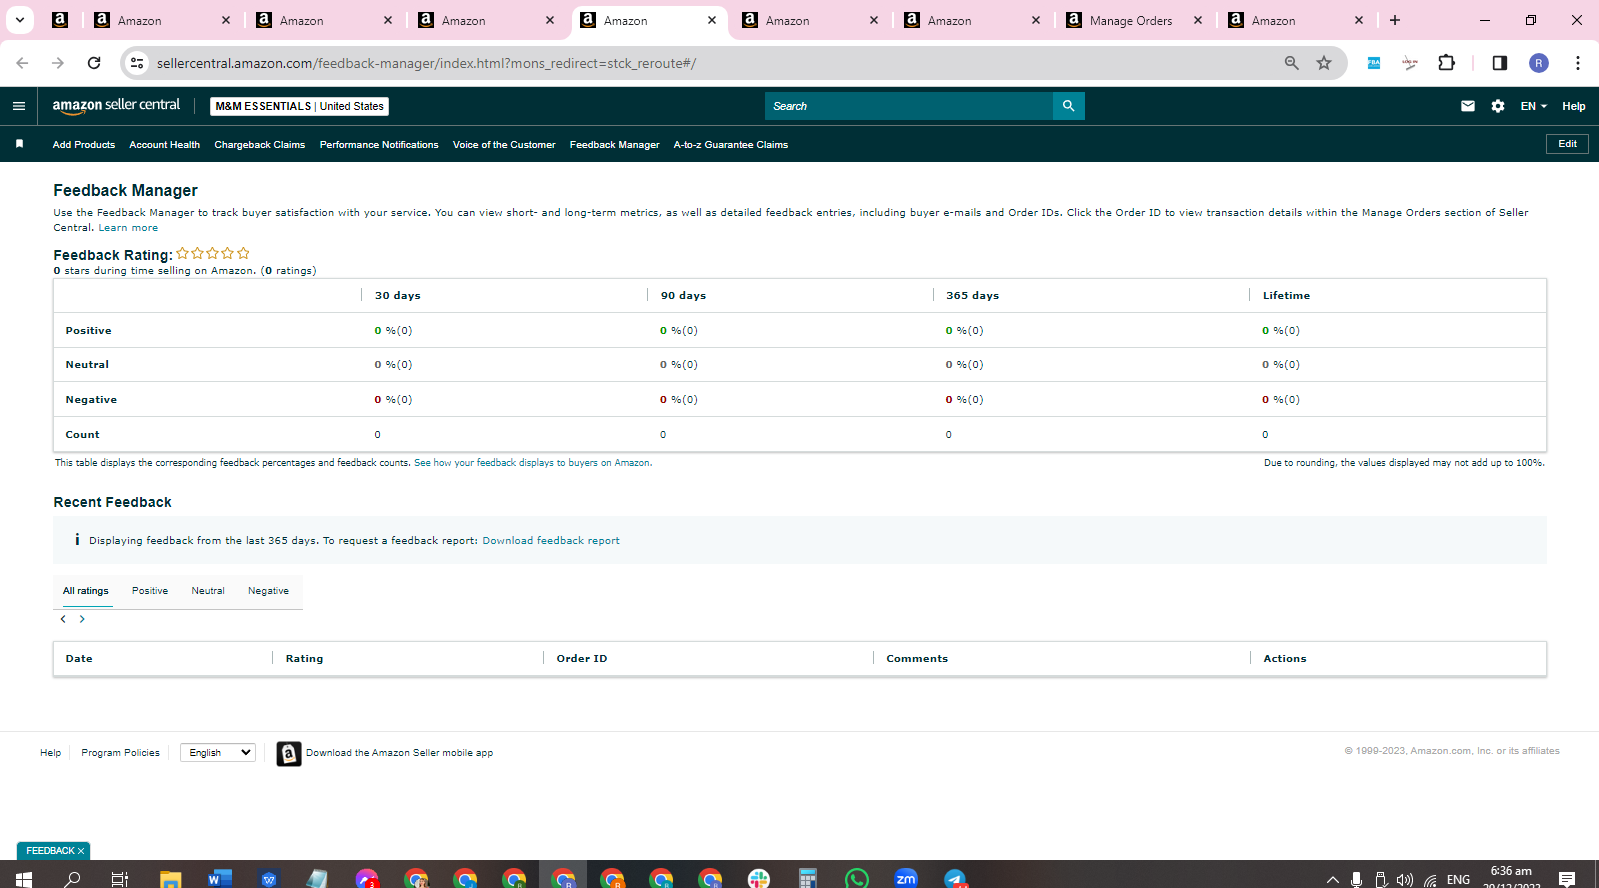The image size is (1599, 888).
Task: Launch Calculator from the taskbar
Action: (x=808, y=879)
